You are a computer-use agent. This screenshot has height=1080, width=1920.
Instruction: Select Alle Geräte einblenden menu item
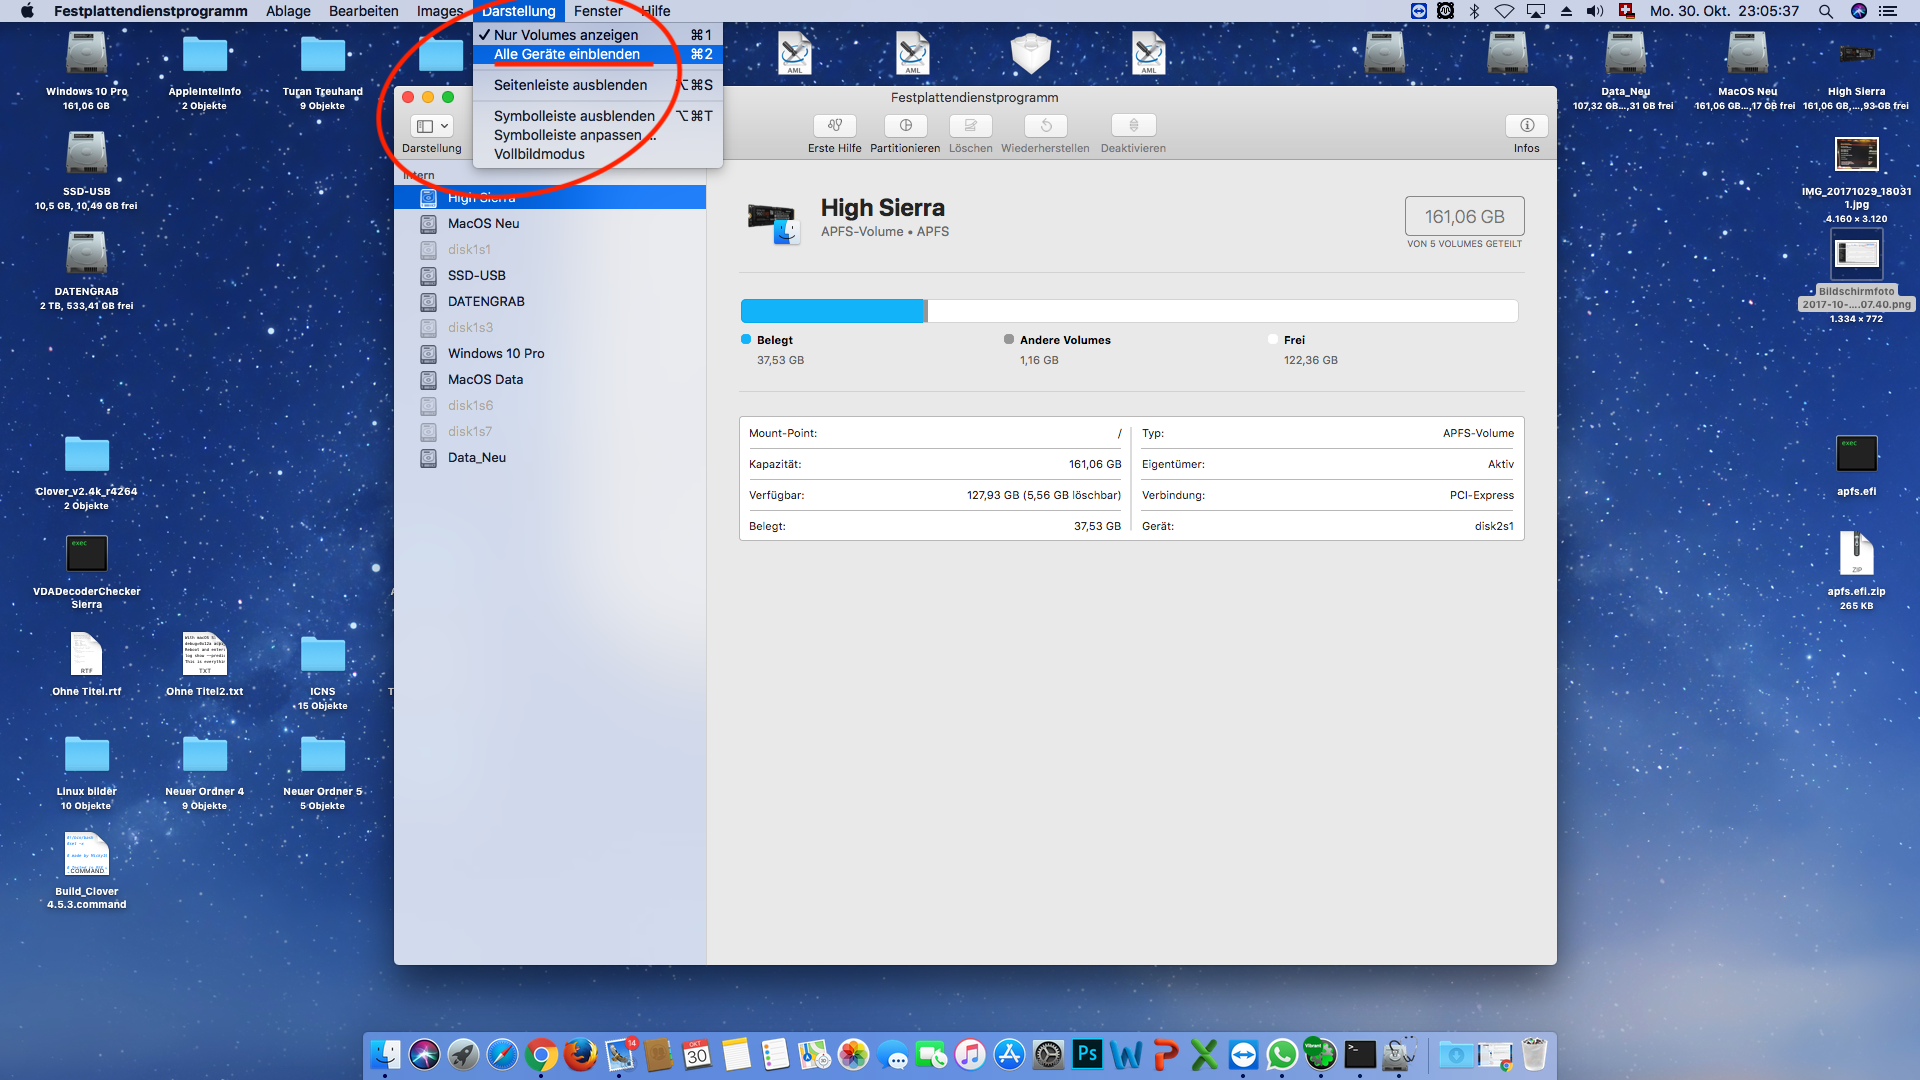(x=567, y=54)
